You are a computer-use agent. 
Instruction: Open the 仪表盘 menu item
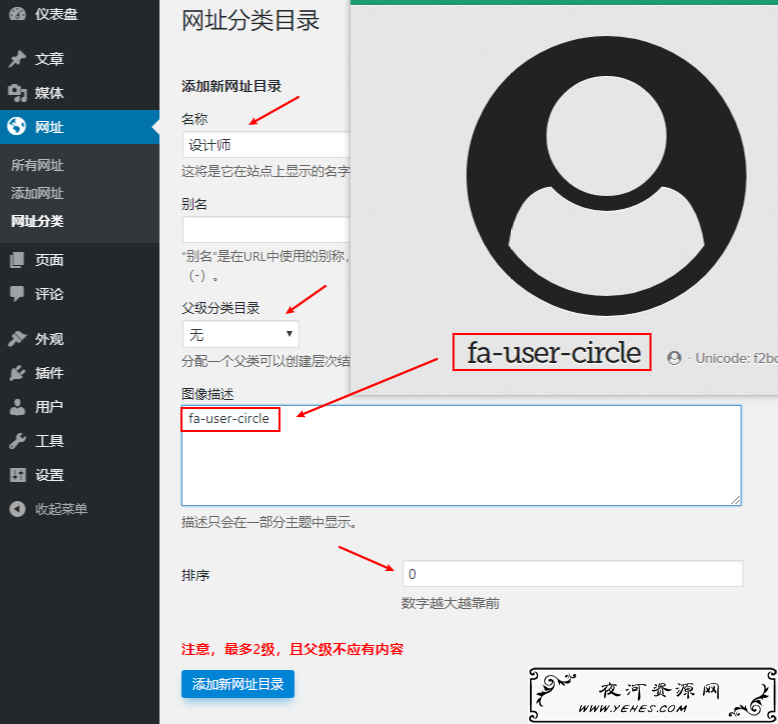[x=79, y=14]
